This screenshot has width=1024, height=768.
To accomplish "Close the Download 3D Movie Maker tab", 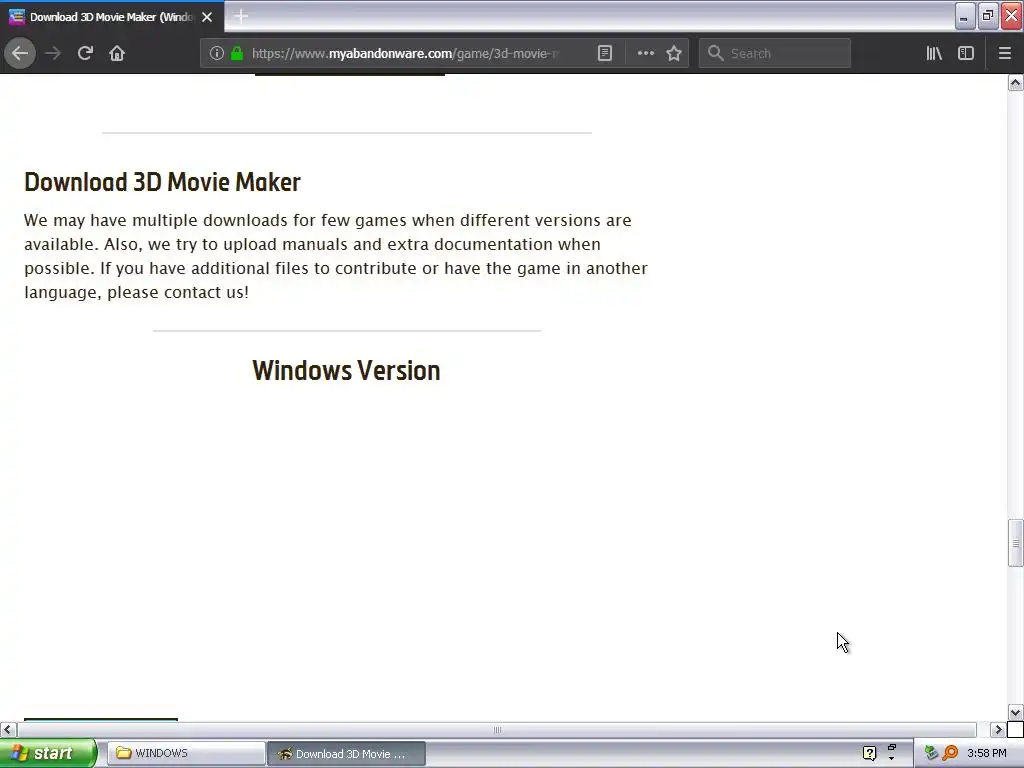I will coord(207,17).
